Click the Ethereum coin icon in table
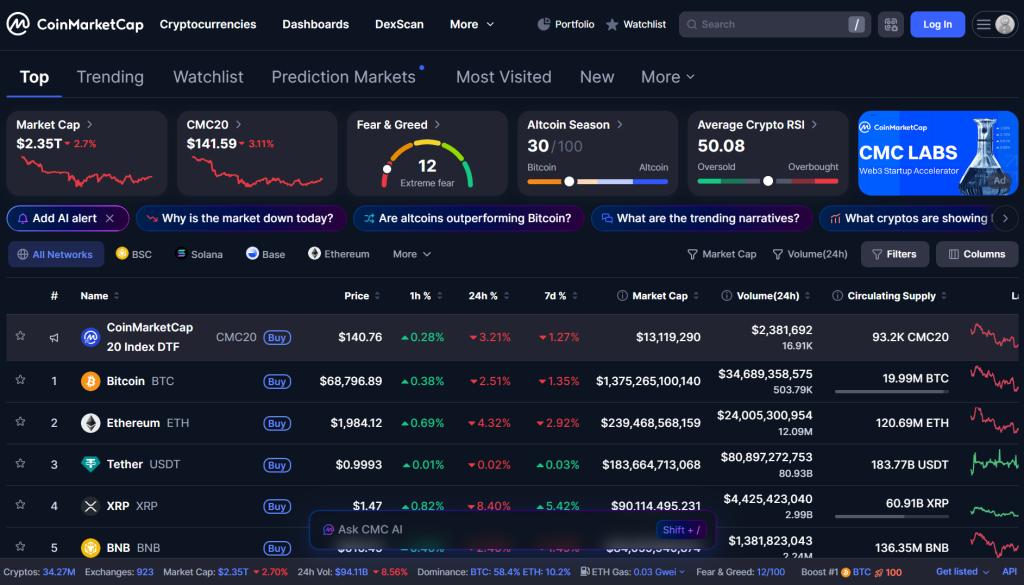This screenshot has height=585, width=1024. 90,423
